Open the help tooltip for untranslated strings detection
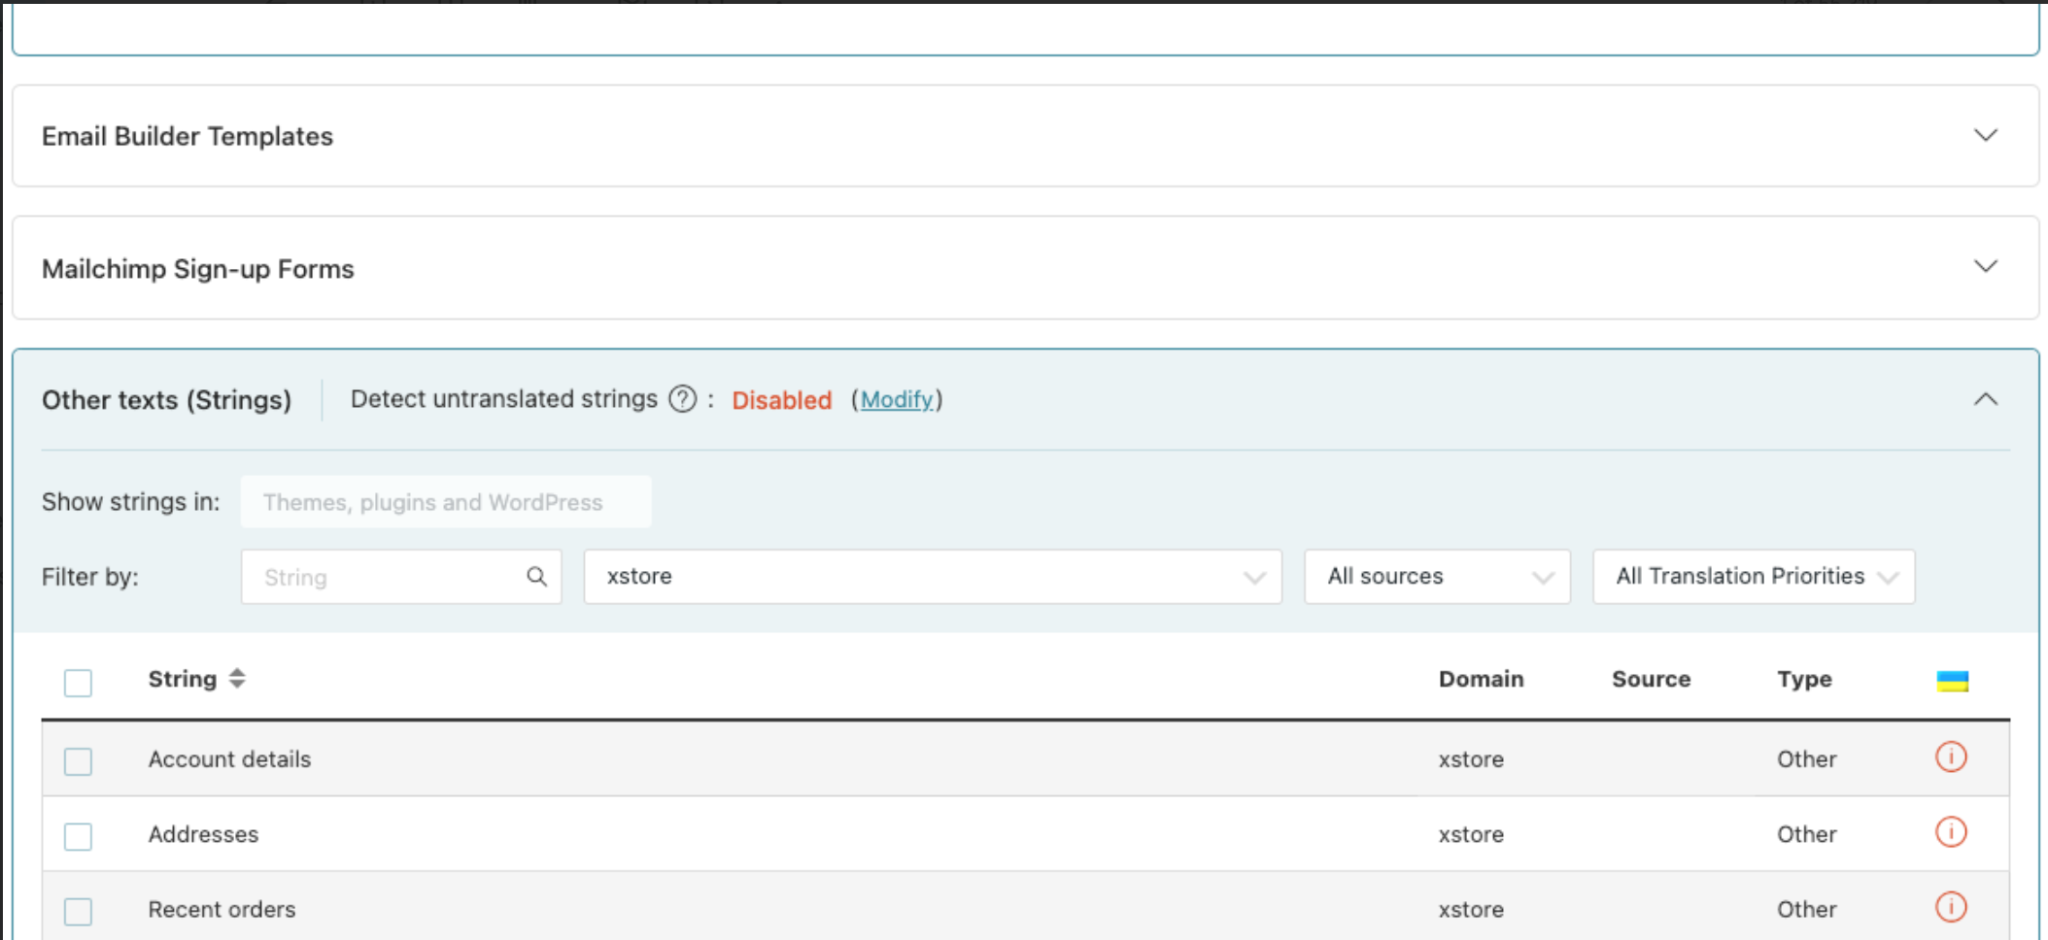The image size is (2048, 940). tap(681, 399)
